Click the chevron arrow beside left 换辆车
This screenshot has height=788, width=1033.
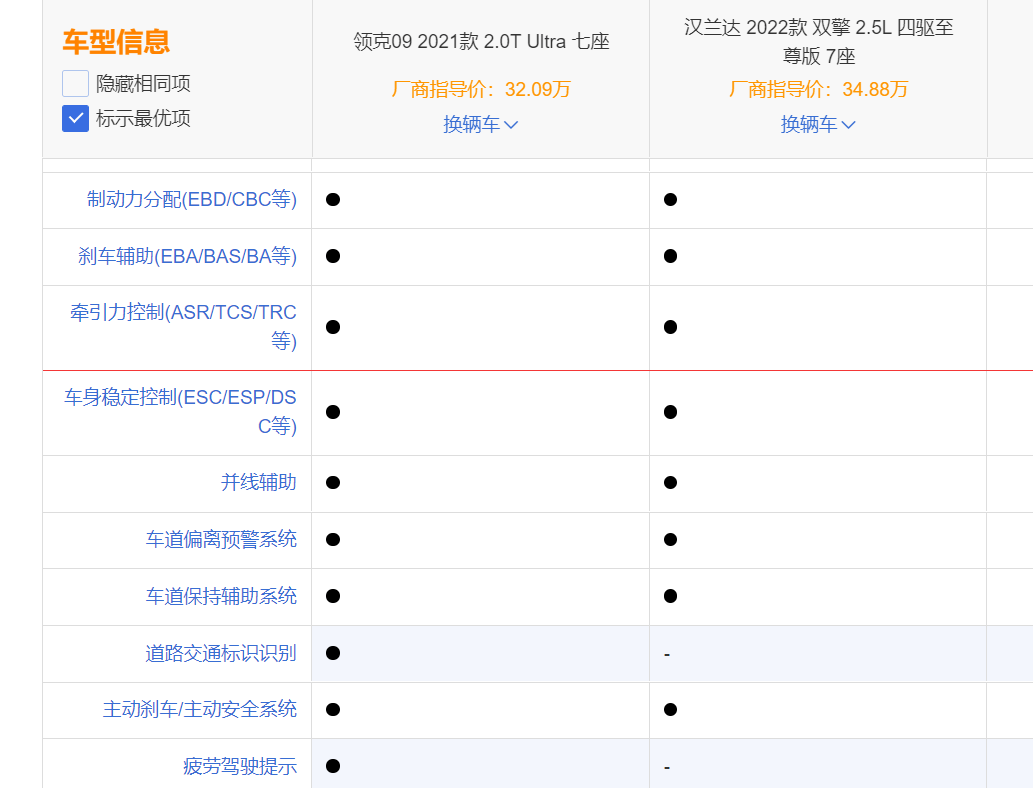tap(511, 125)
